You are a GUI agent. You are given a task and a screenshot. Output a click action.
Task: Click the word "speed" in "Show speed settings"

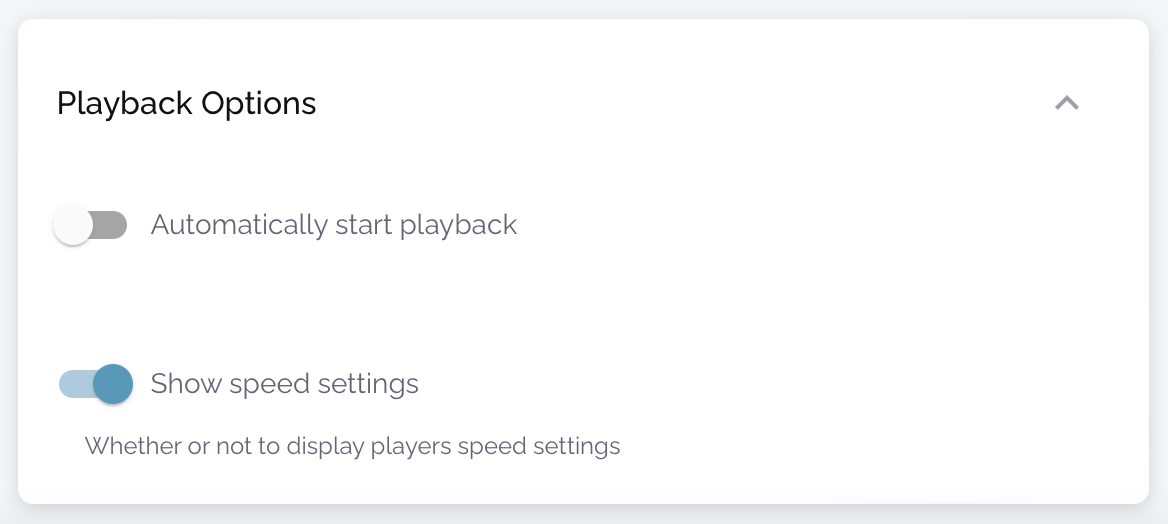(269, 385)
